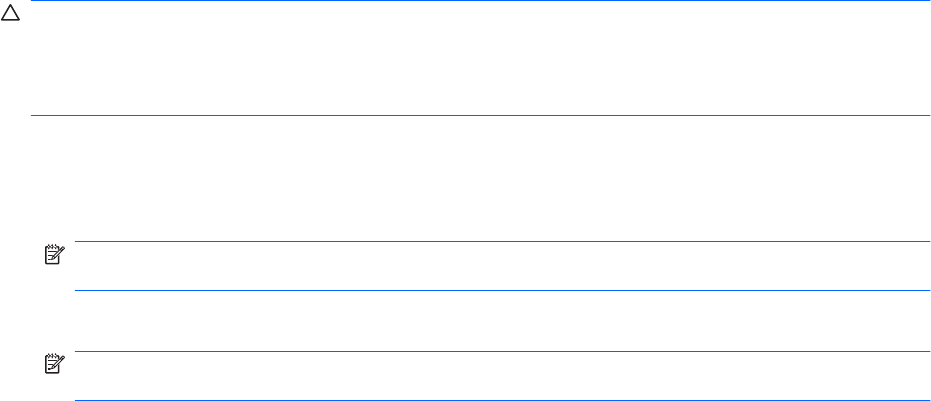The image size is (931, 401).
Task: Click the blue rule beside the caution triangle
Action: (x=480, y=2)
